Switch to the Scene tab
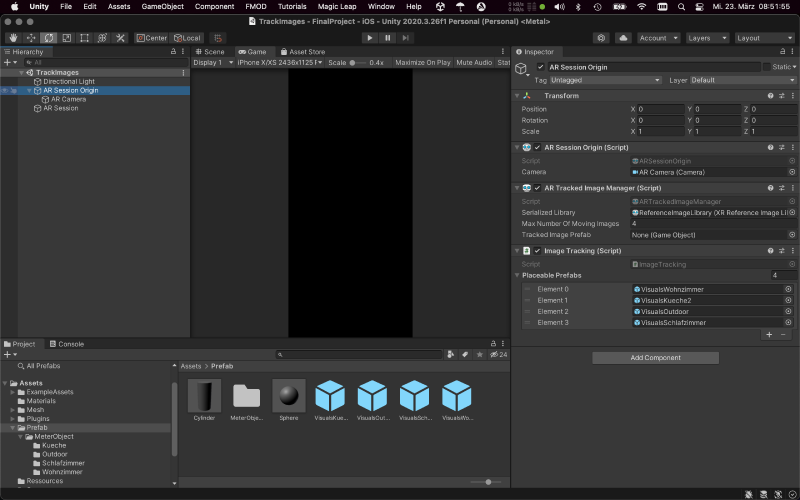 click(210, 52)
